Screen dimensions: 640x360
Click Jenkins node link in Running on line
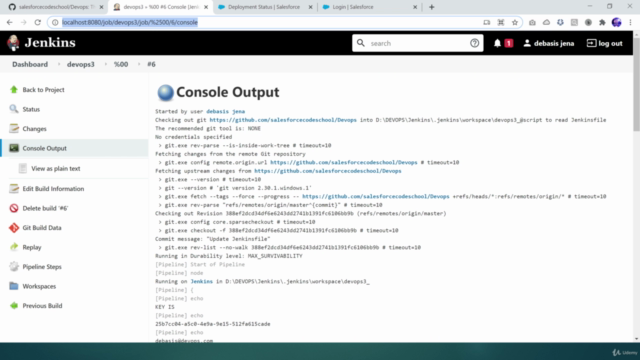201,282
